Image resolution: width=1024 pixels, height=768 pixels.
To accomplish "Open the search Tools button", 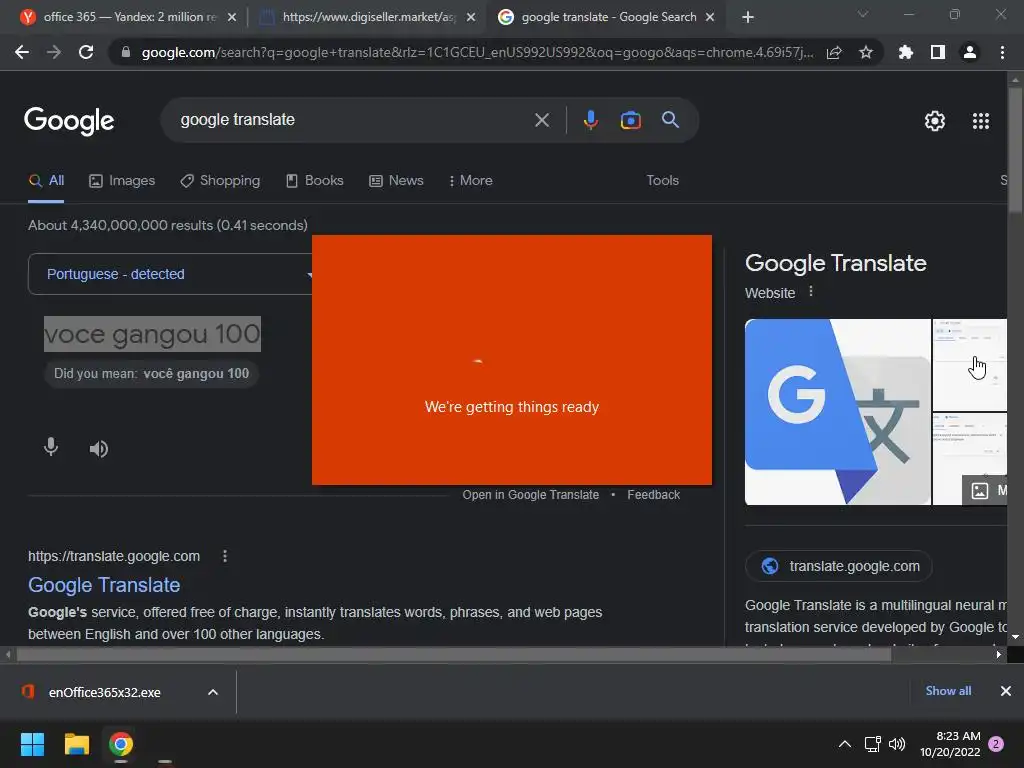I will 662,180.
